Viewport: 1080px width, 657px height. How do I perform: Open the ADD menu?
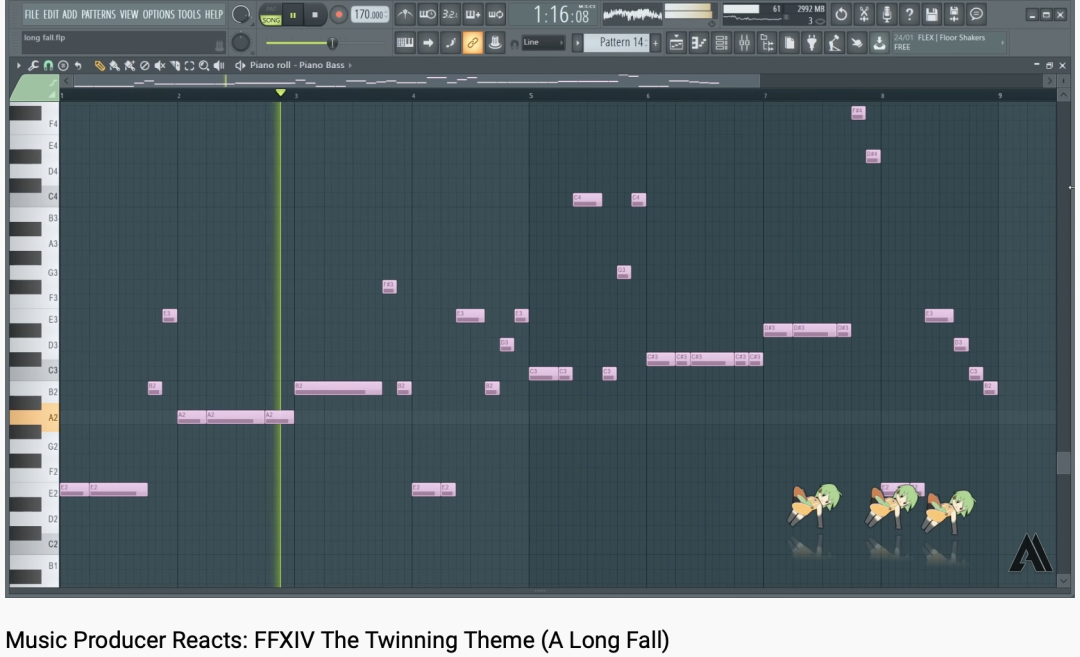point(70,14)
